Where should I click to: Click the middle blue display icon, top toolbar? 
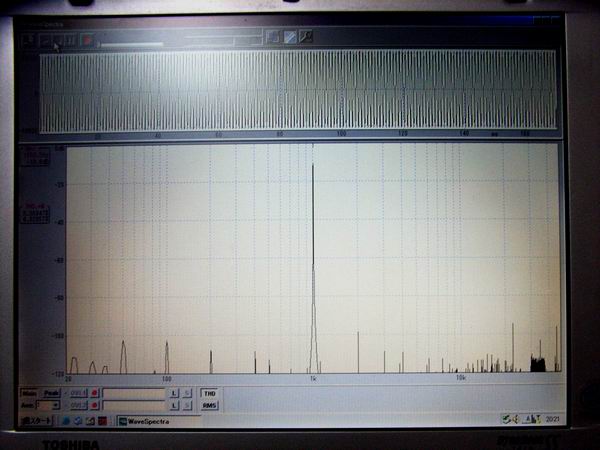coord(290,37)
